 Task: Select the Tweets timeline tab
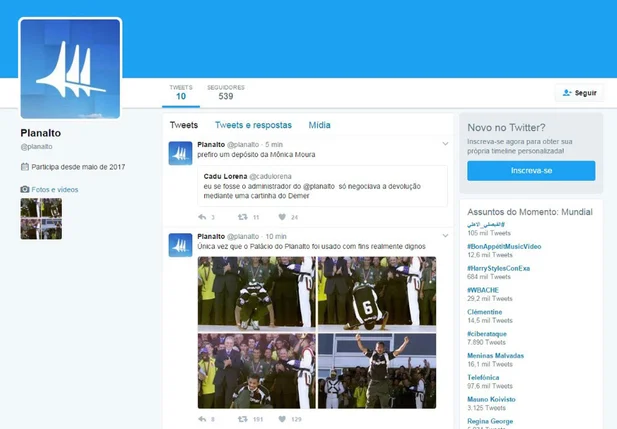coord(184,125)
